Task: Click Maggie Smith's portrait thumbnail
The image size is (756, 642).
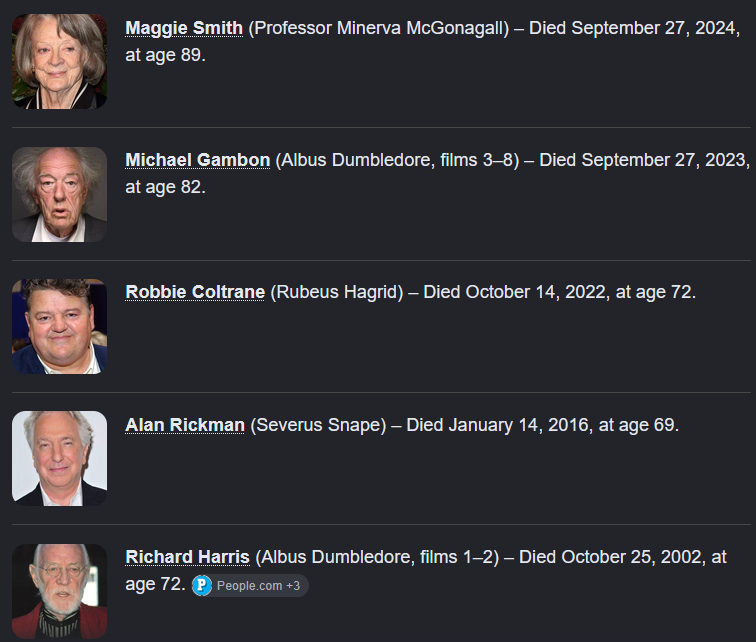Action: pos(59,61)
